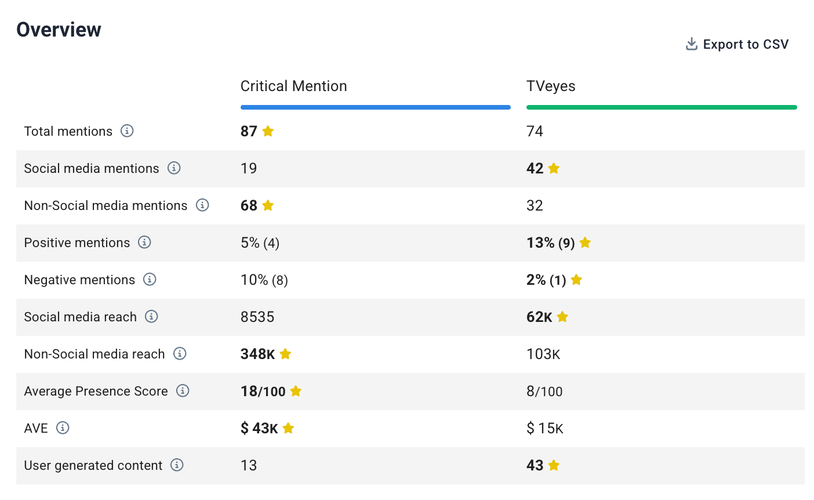Image resolution: width=814 pixels, height=500 pixels.
Task: Click the 8535 social media reach value
Action: [x=257, y=317]
